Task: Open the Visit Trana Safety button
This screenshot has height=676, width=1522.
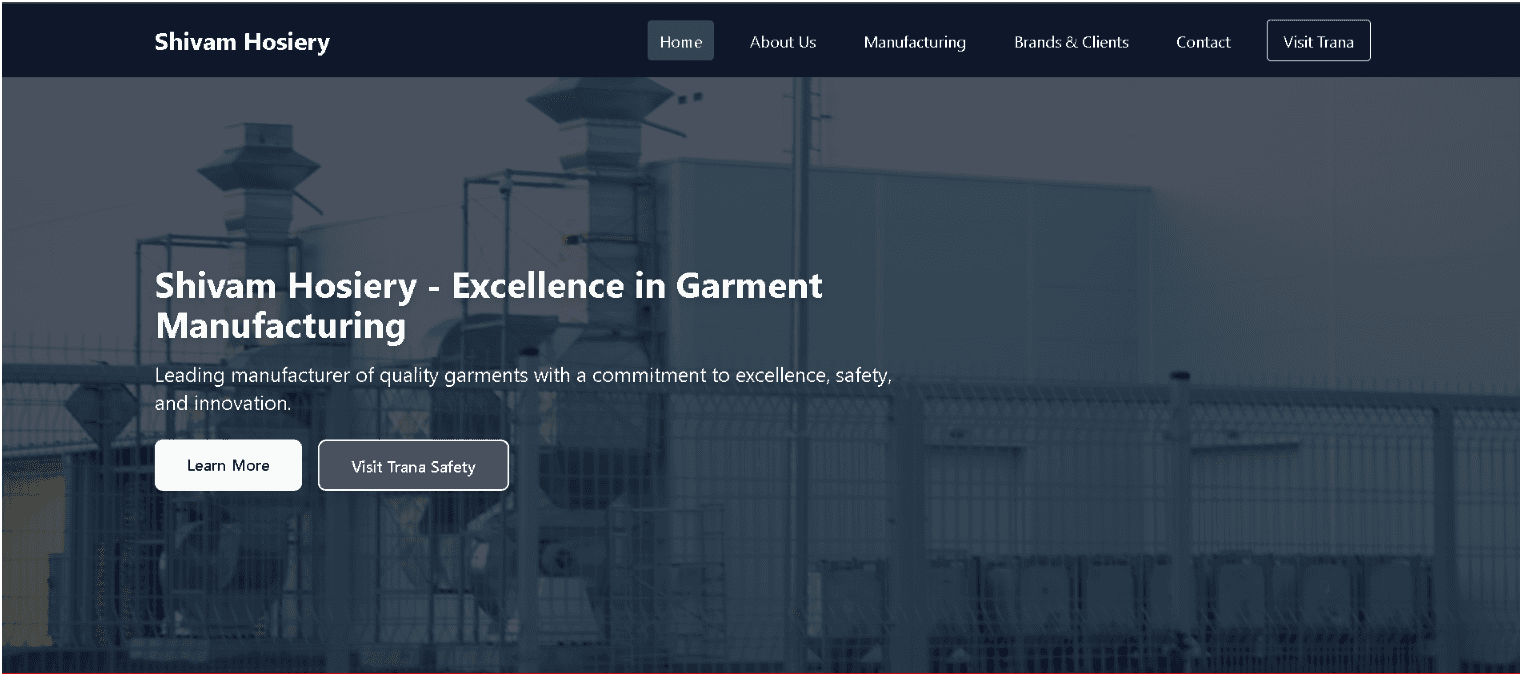Action: pyautogui.click(x=413, y=466)
